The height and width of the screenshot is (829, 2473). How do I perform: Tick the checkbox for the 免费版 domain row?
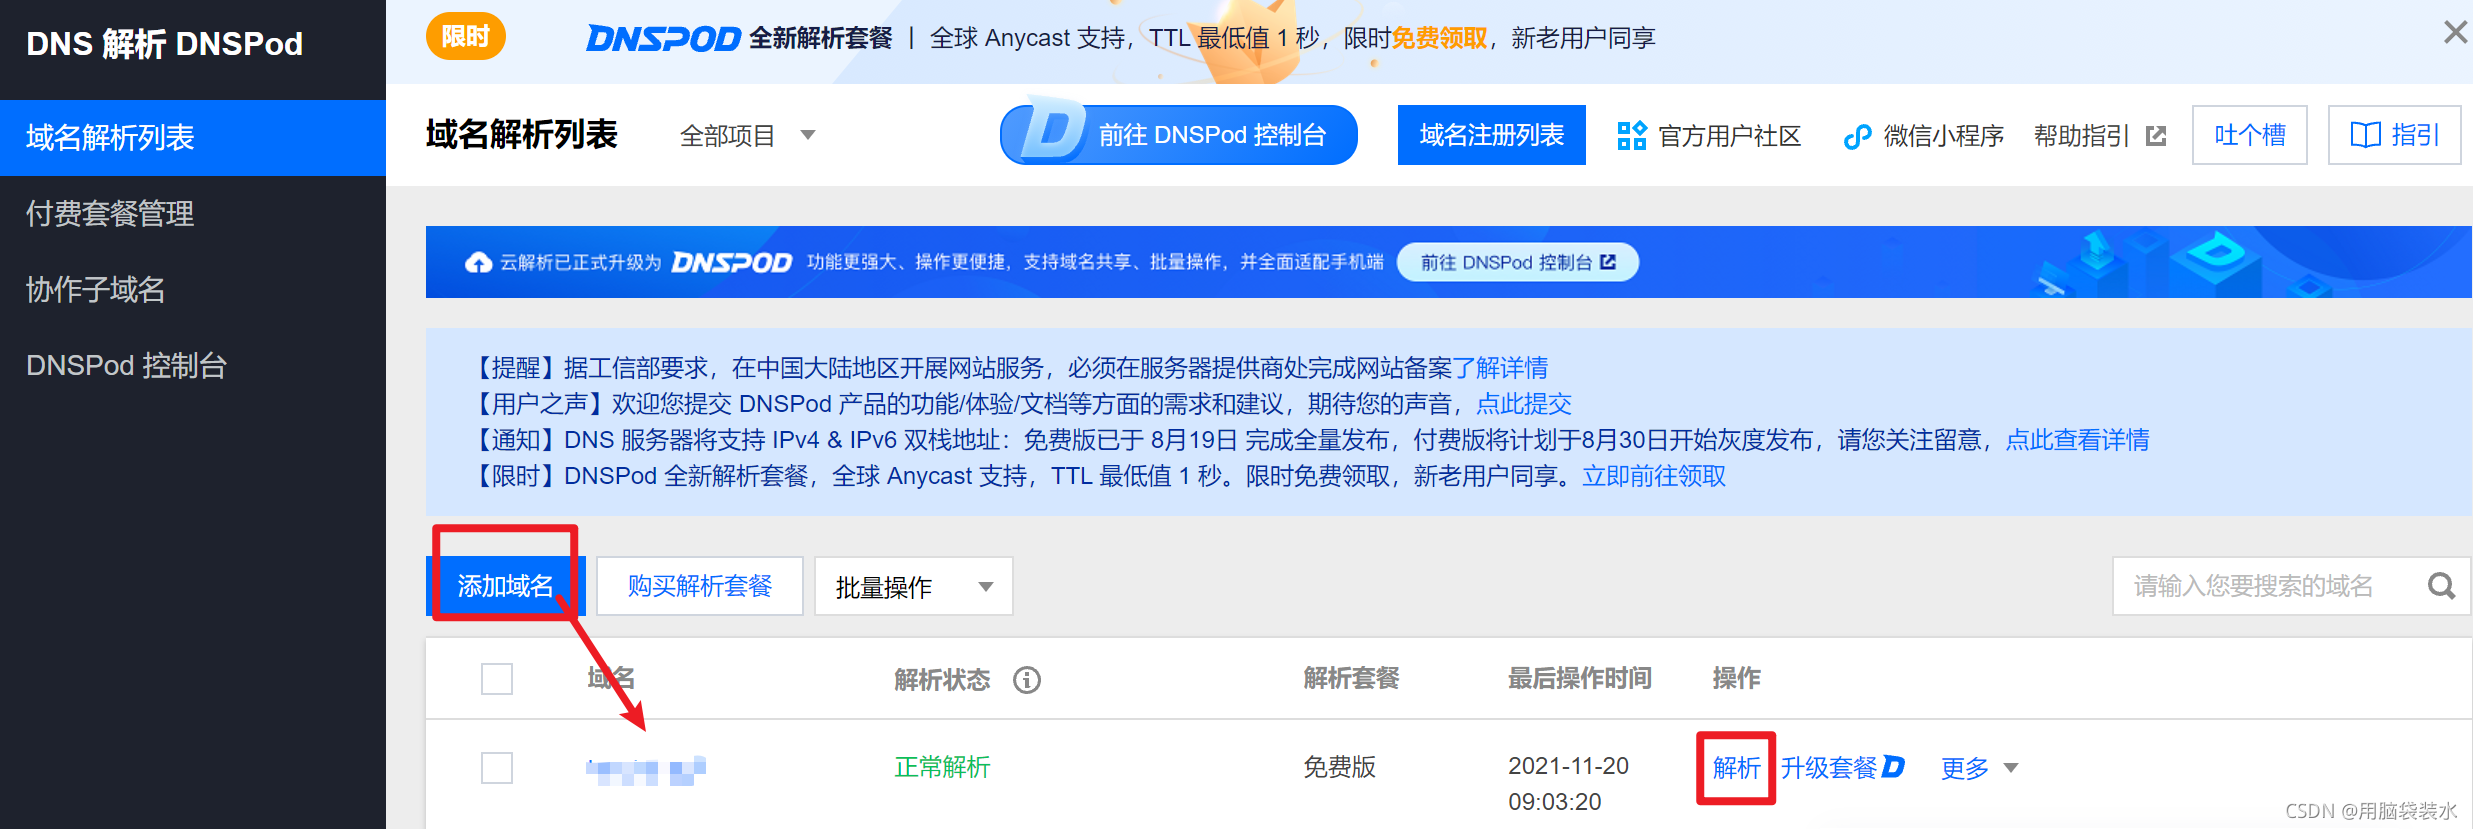pos(497,768)
